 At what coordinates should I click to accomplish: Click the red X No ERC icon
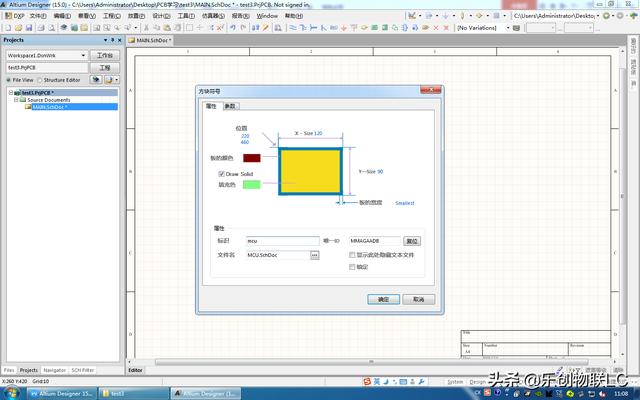tap(436, 28)
